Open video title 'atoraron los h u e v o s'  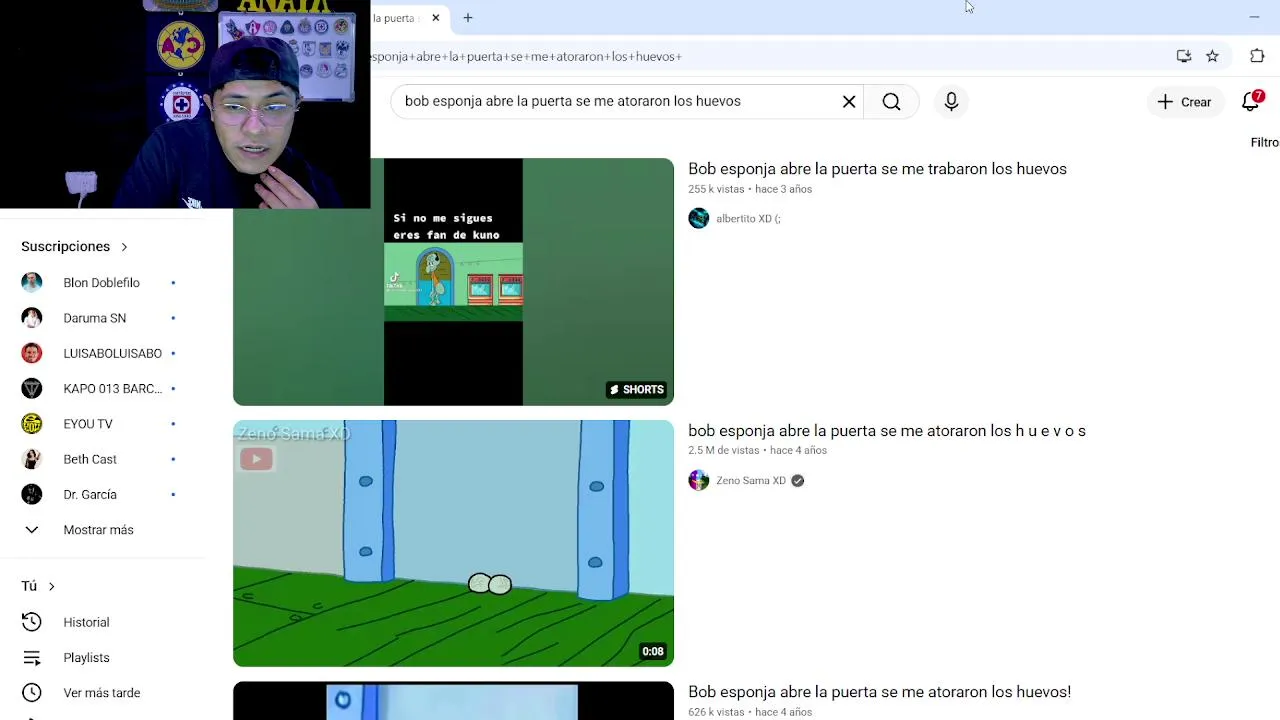click(x=887, y=431)
